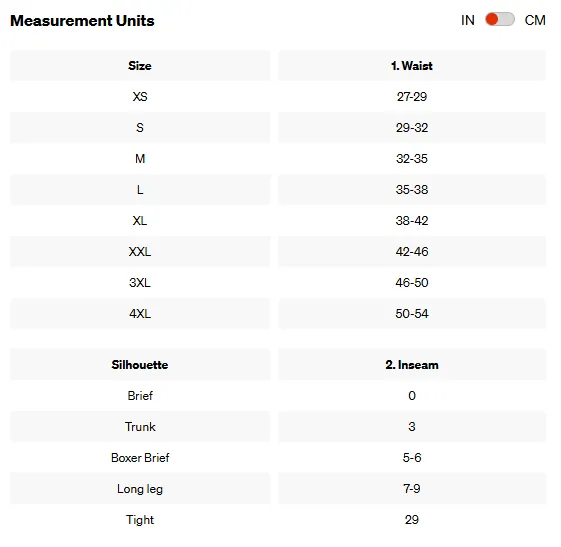Click the XXL size cell

point(140,252)
